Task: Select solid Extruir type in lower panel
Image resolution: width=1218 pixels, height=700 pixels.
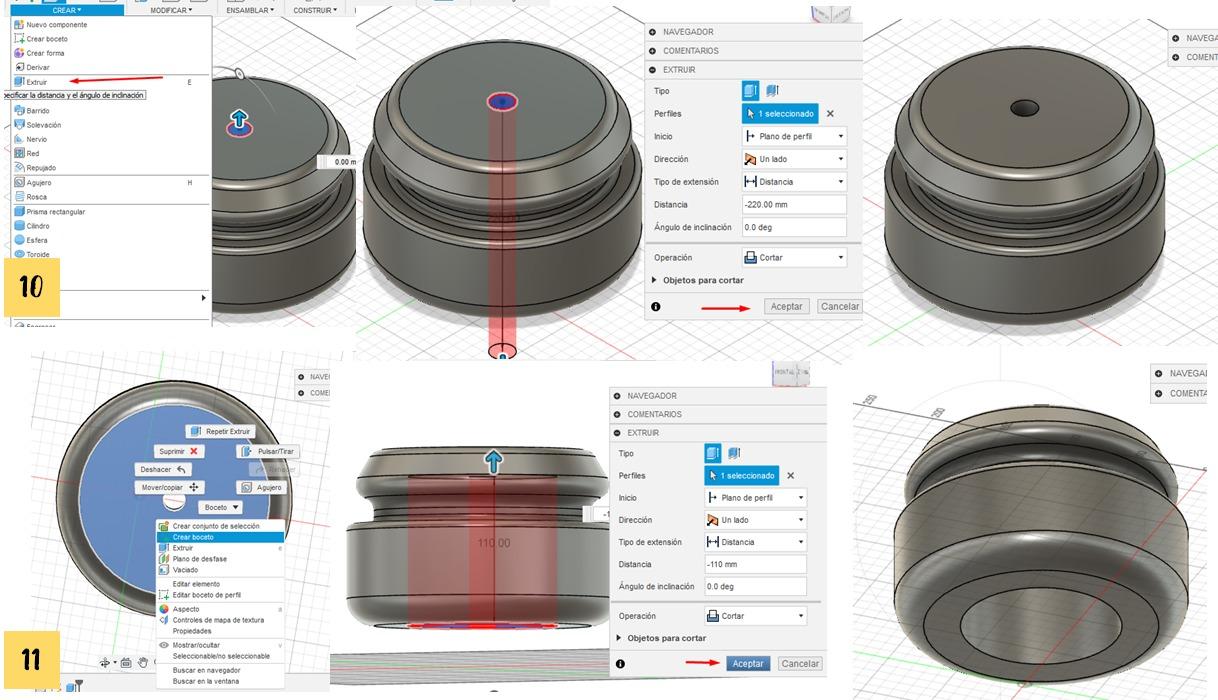Action: click(x=713, y=453)
